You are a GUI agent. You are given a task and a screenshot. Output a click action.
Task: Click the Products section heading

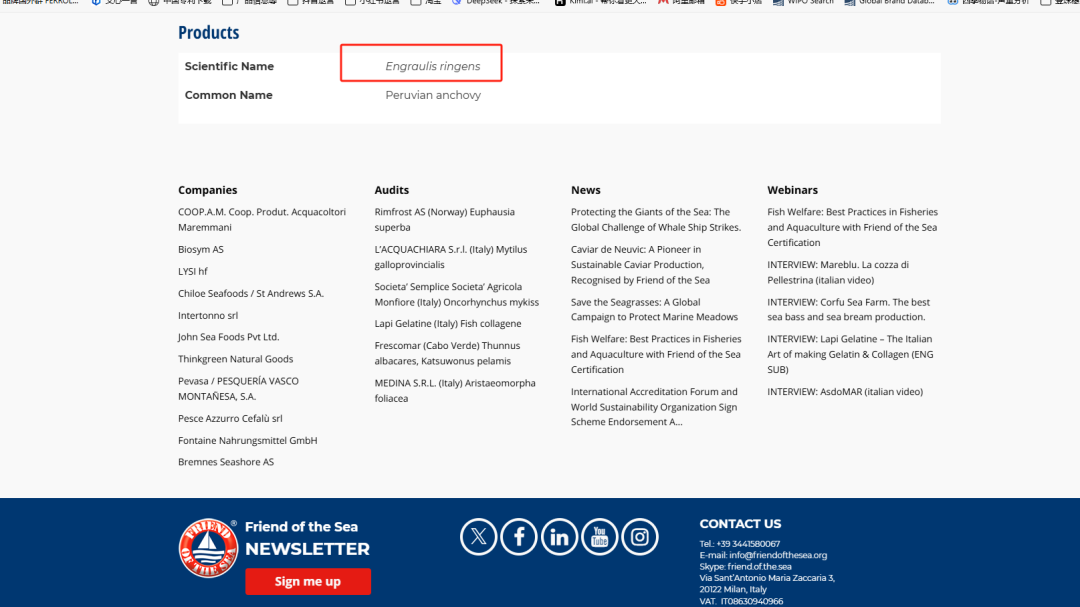[209, 32]
